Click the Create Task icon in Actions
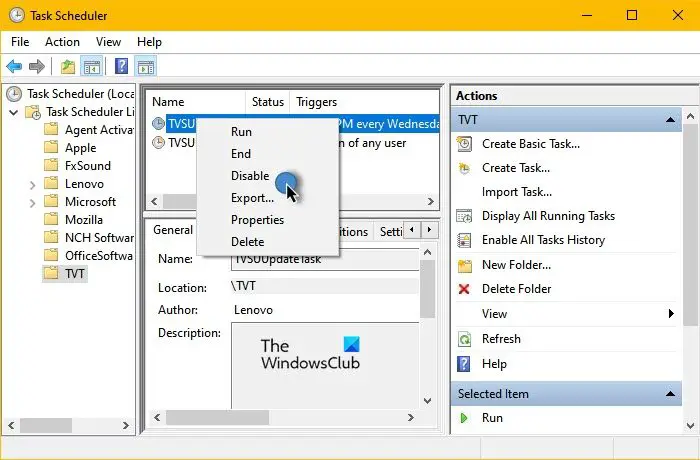 tap(464, 168)
